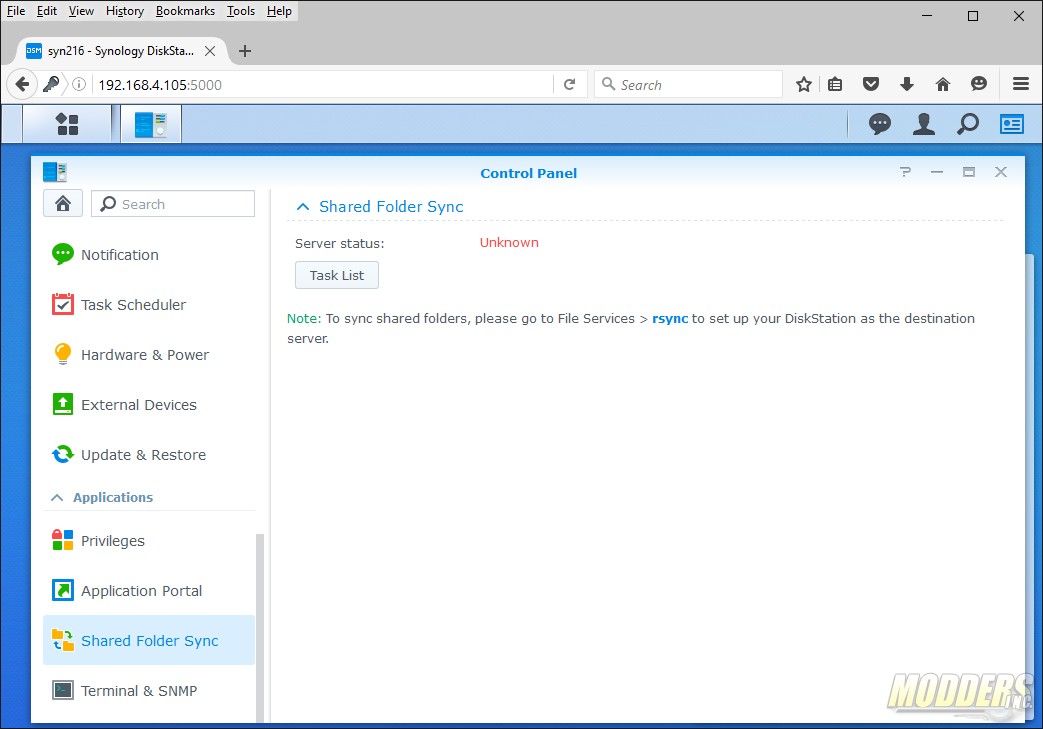This screenshot has height=729, width=1043.
Task: Click the Control Panel search field
Action: point(173,204)
